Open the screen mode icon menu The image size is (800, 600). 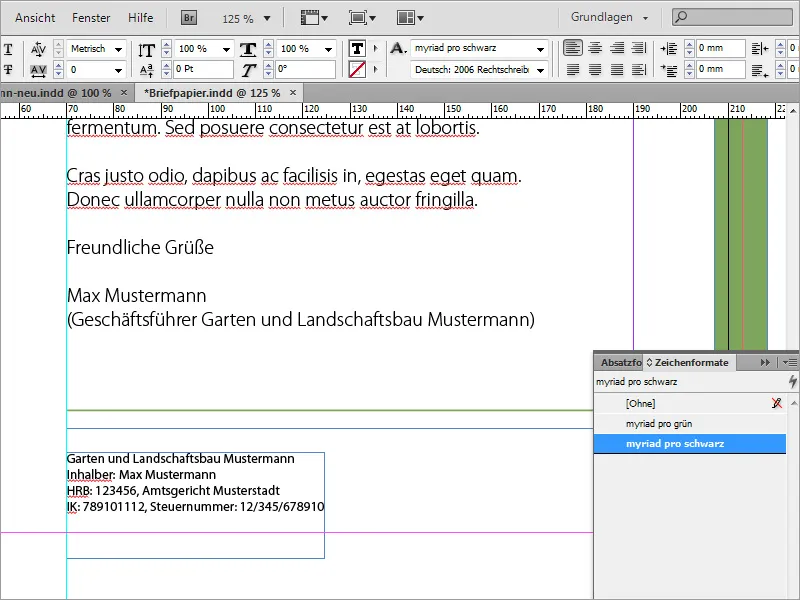coord(362,18)
